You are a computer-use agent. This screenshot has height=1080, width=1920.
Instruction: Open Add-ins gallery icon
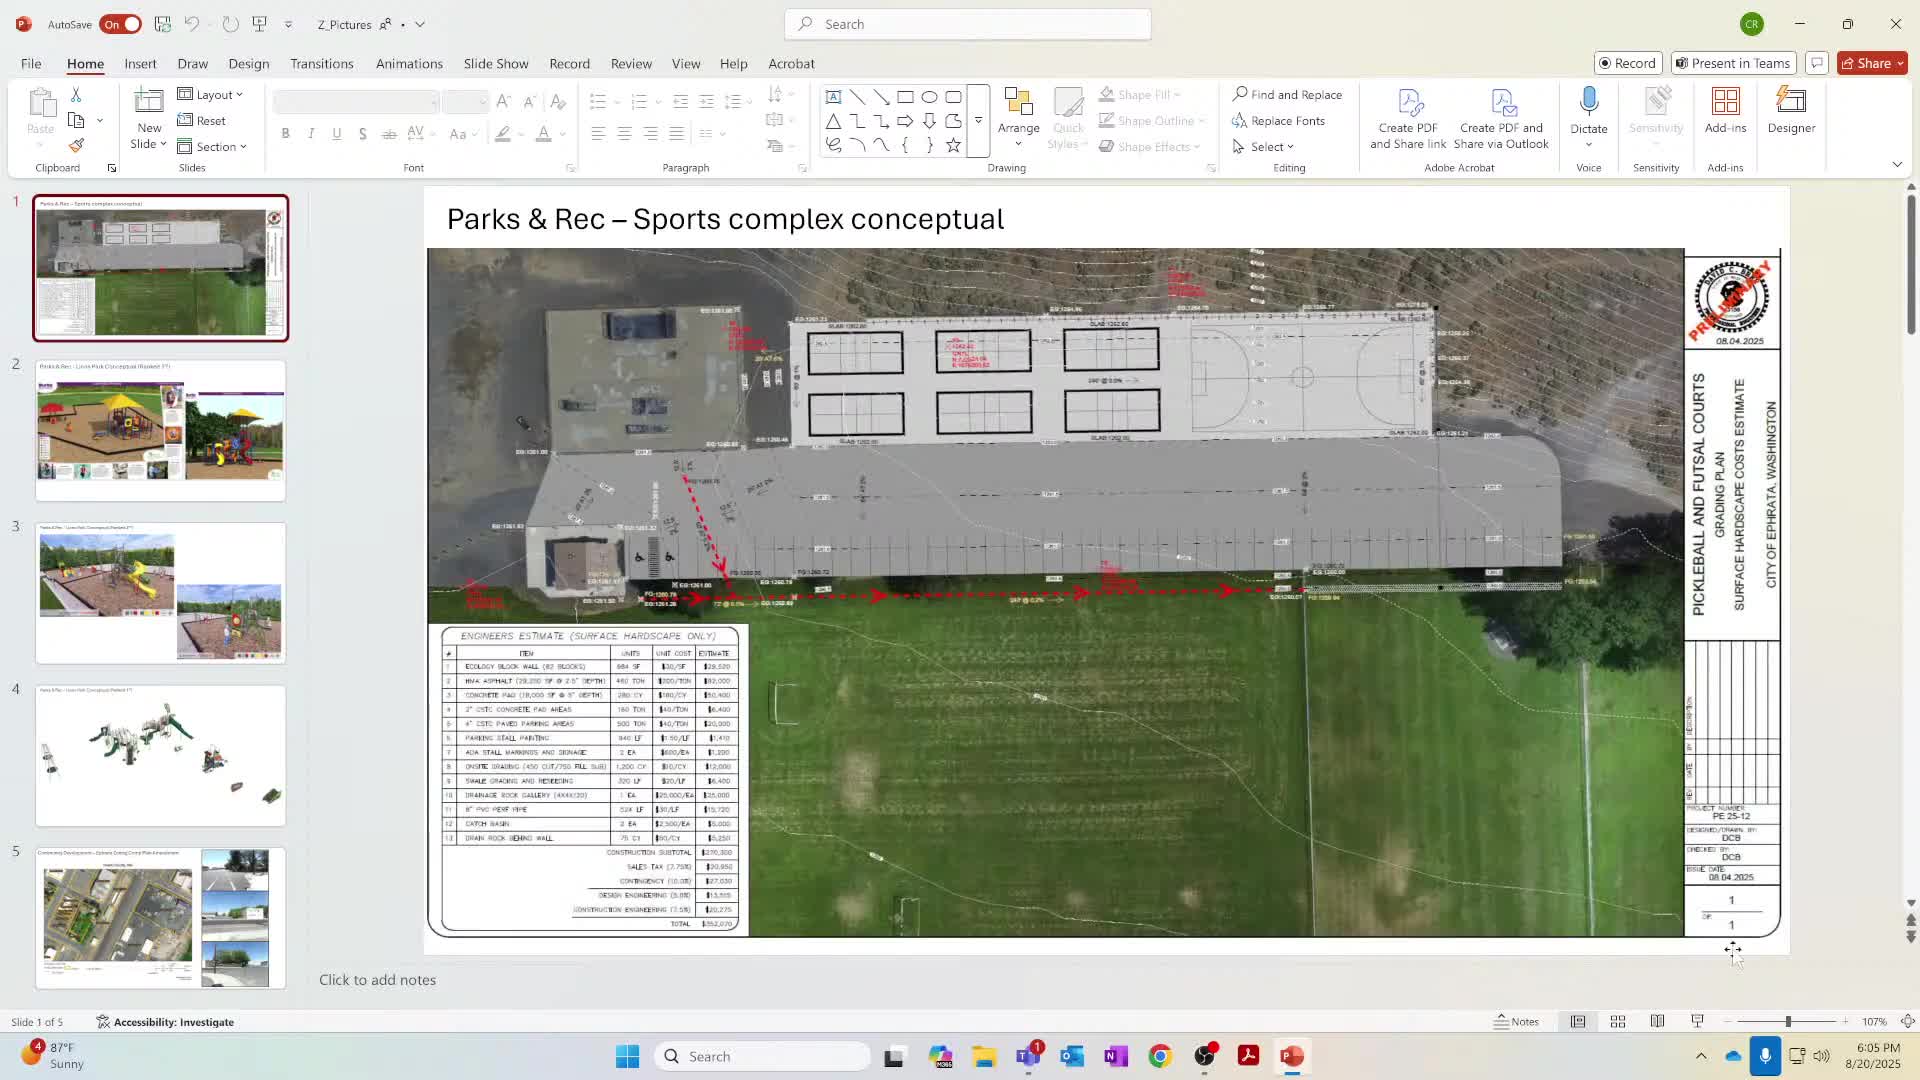tap(1725, 109)
